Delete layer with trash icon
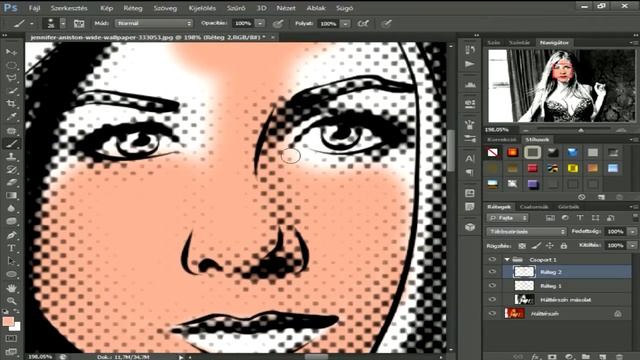 620,356
